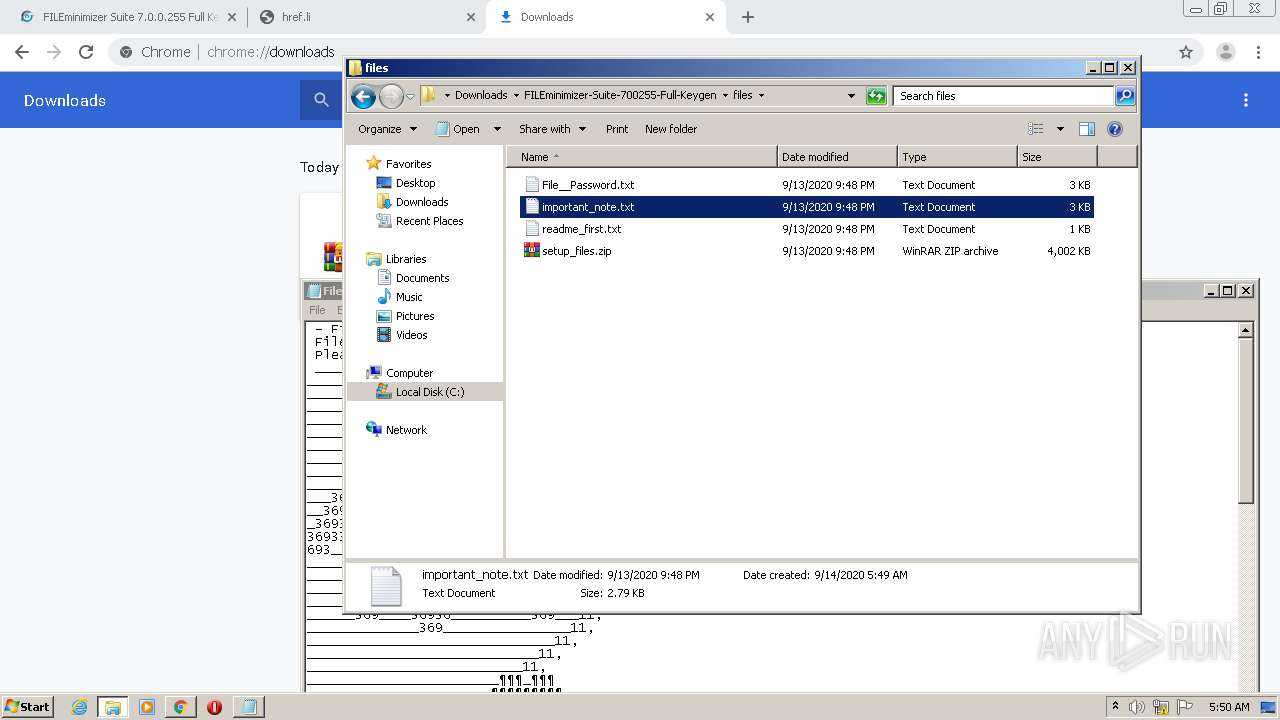
Task: Click the volume speaker tray icon
Action: pos(1137,707)
